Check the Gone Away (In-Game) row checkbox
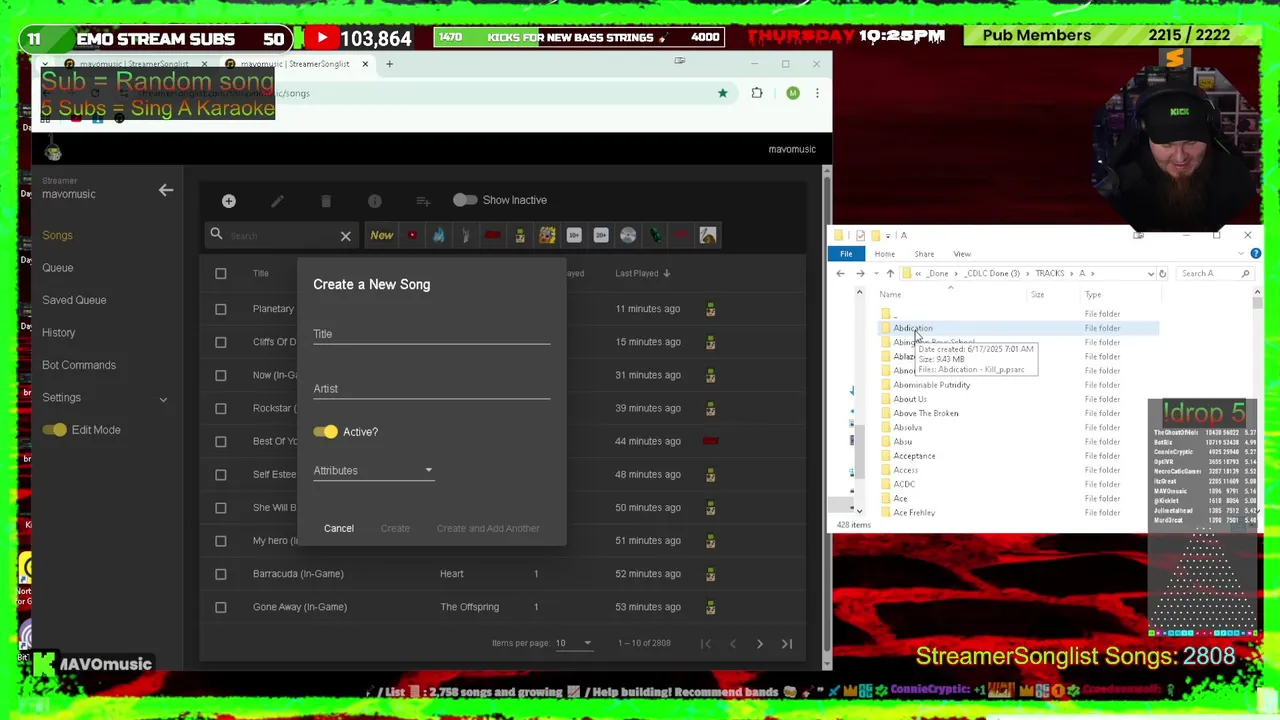1280x720 pixels. point(221,607)
